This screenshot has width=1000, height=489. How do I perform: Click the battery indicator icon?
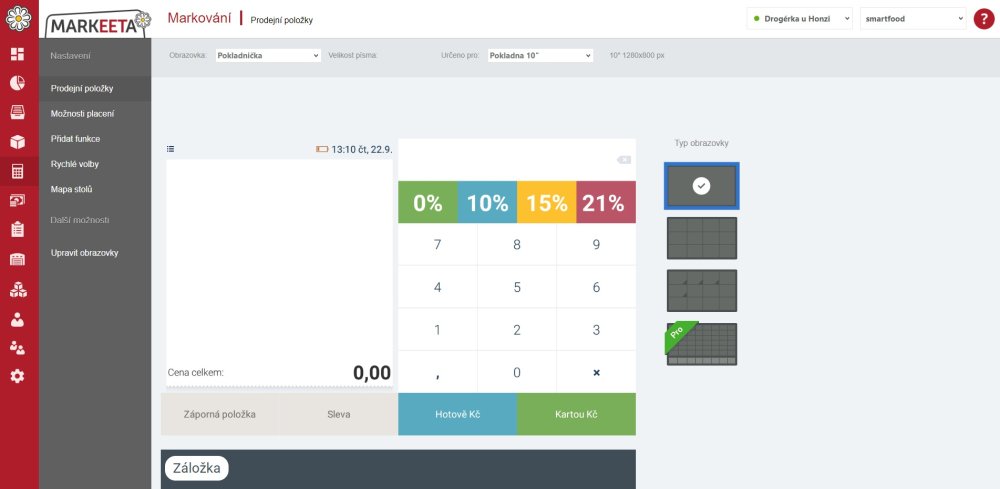pos(322,149)
